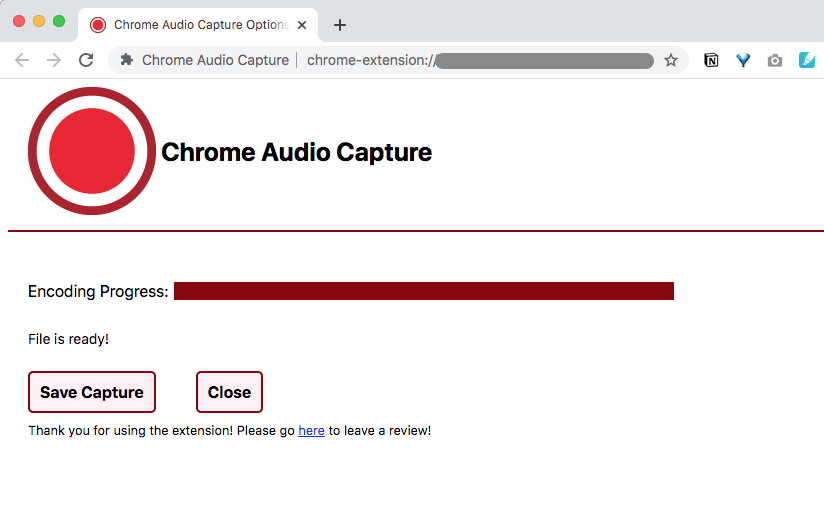Image resolution: width=824 pixels, height=509 pixels.
Task: Click the Encoding Progress bar
Action: tap(424, 291)
